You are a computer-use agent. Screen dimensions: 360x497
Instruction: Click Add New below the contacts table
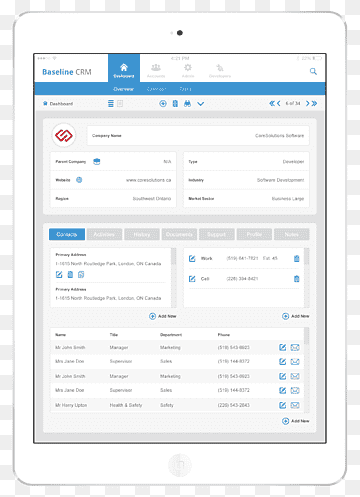pyautogui.click(x=296, y=421)
